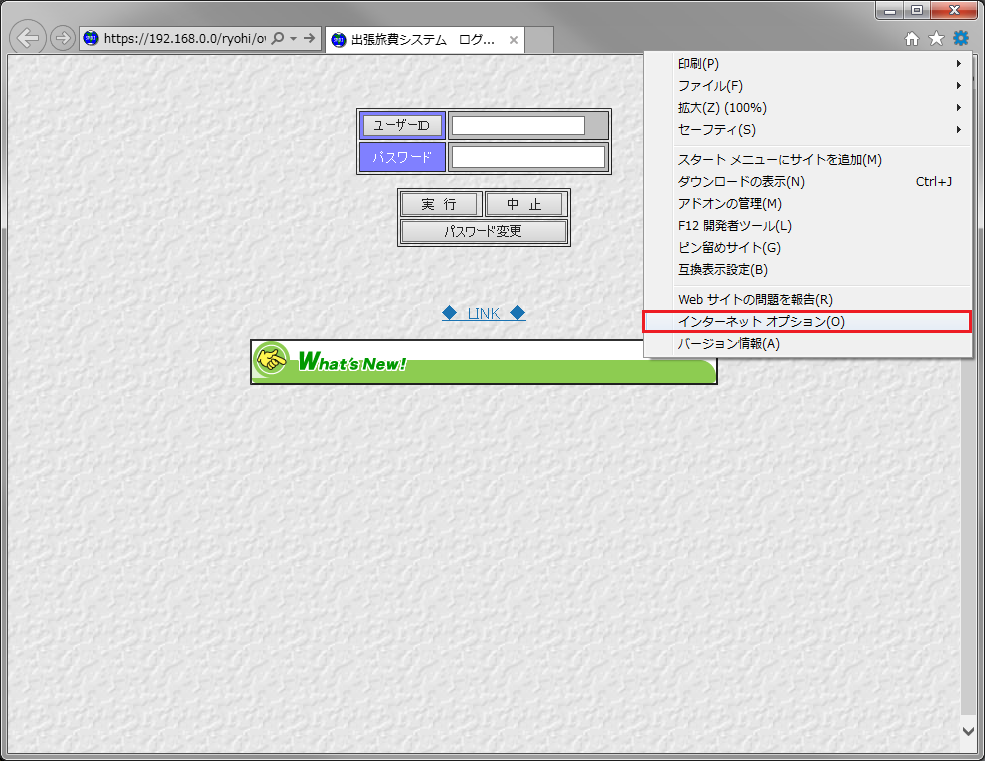This screenshot has height=761, width=985.
Task: Open the 拡大(Z) (100%) submenu
Action: click(807, 107)
